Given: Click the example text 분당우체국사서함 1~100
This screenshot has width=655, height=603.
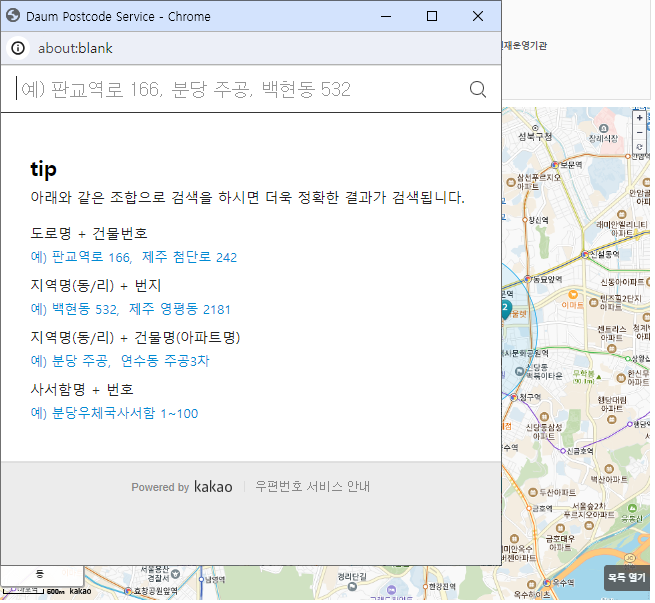Looking at the screenshot, I should 124,413.
